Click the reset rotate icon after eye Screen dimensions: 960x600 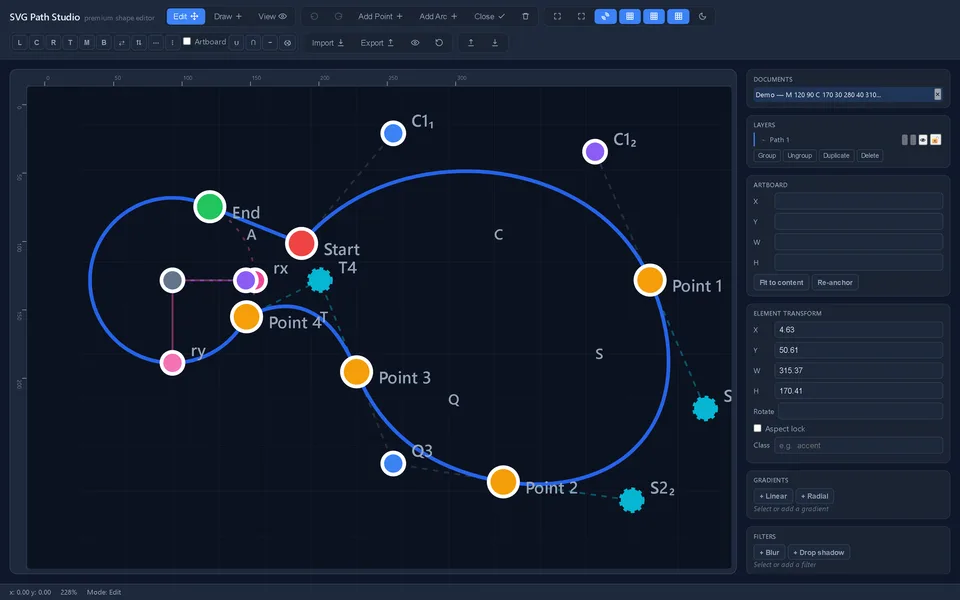[439, 42]
